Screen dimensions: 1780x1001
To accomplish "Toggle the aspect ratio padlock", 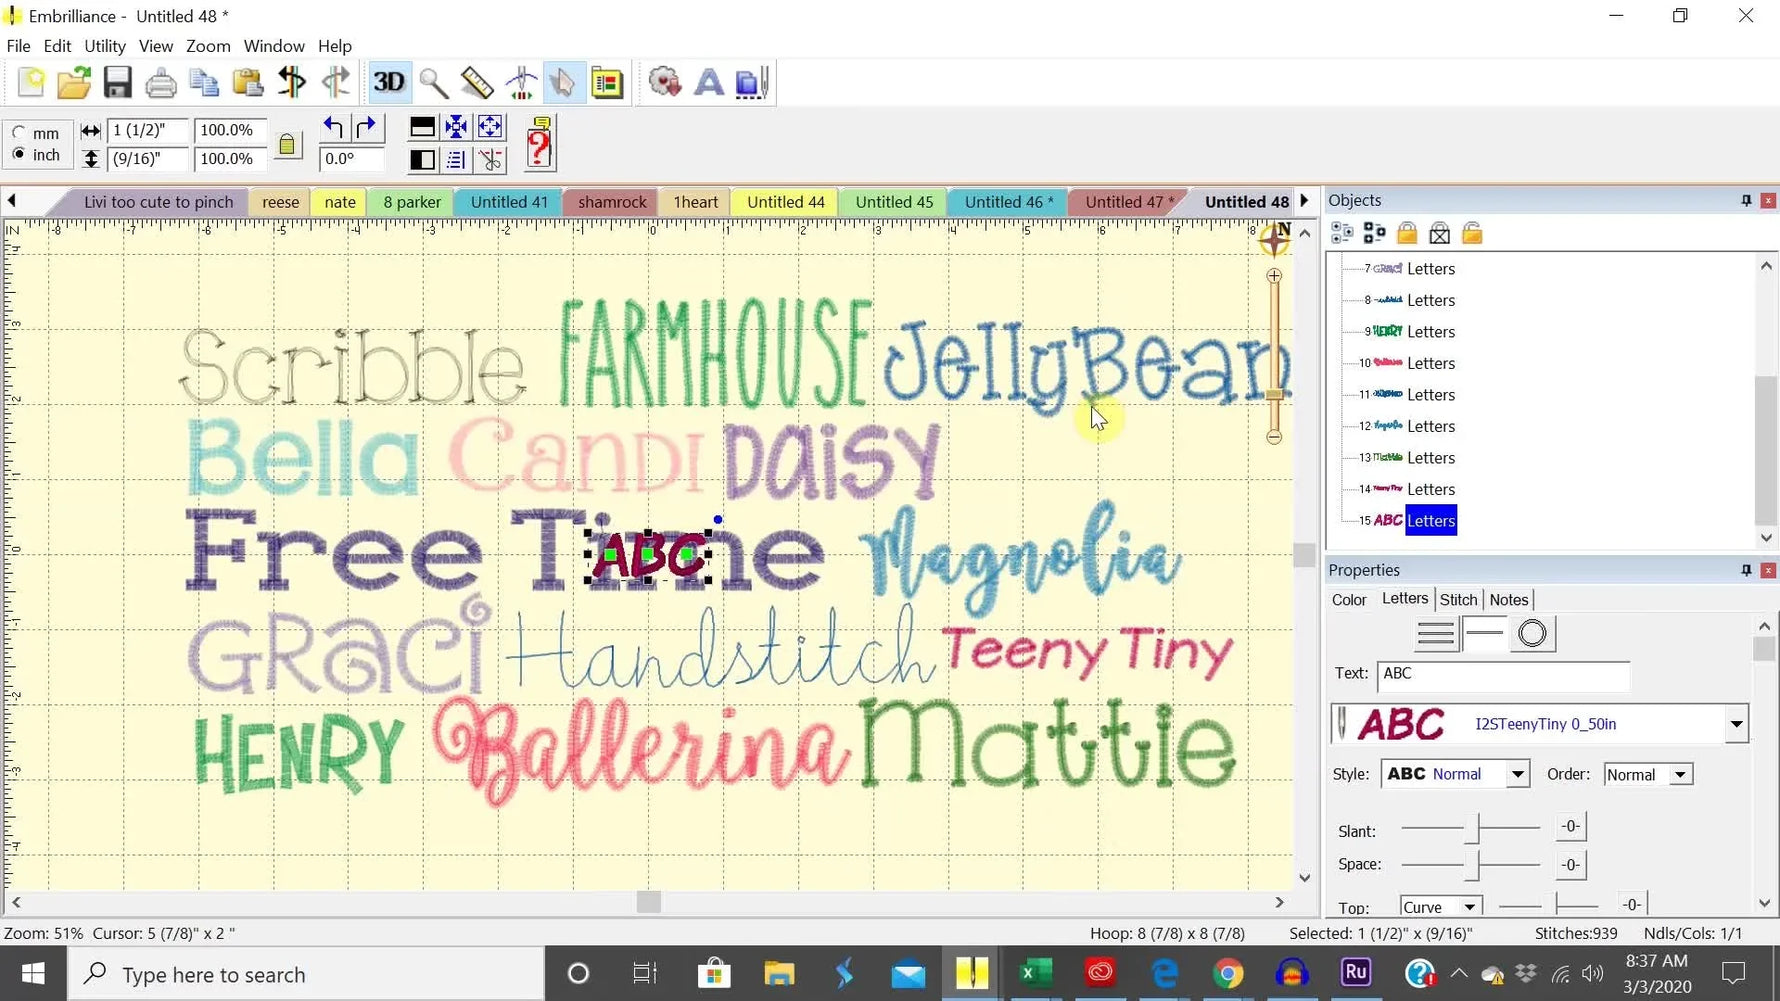I will coord(287,145).
